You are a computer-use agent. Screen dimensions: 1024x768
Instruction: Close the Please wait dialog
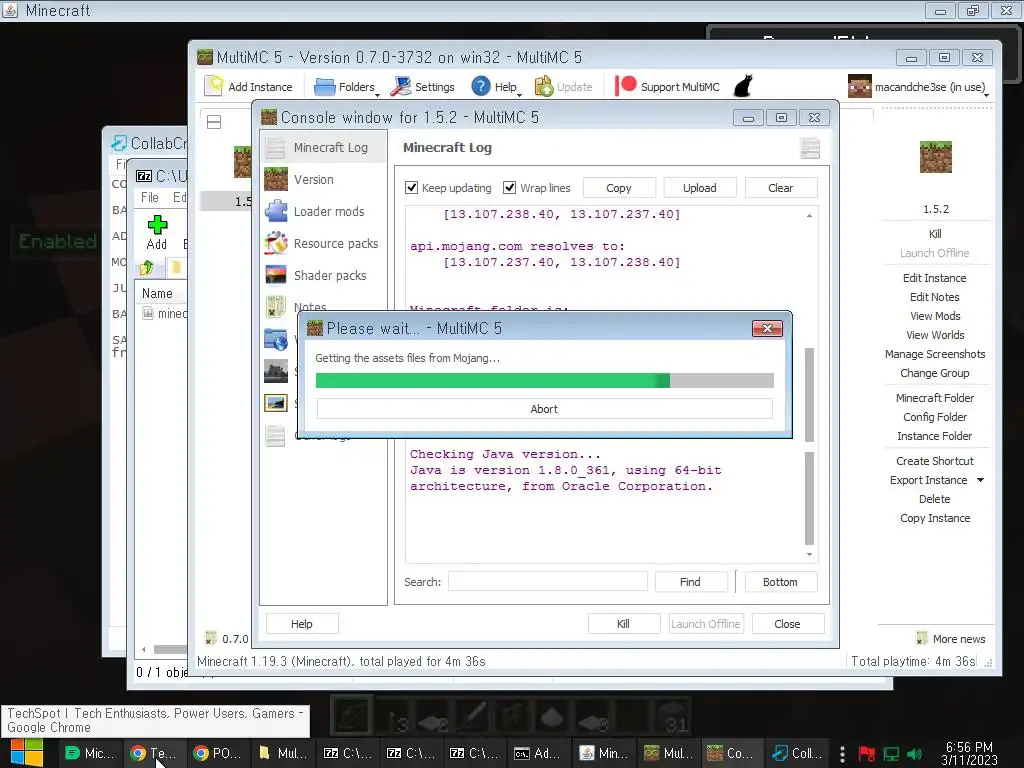coord(767,328)
